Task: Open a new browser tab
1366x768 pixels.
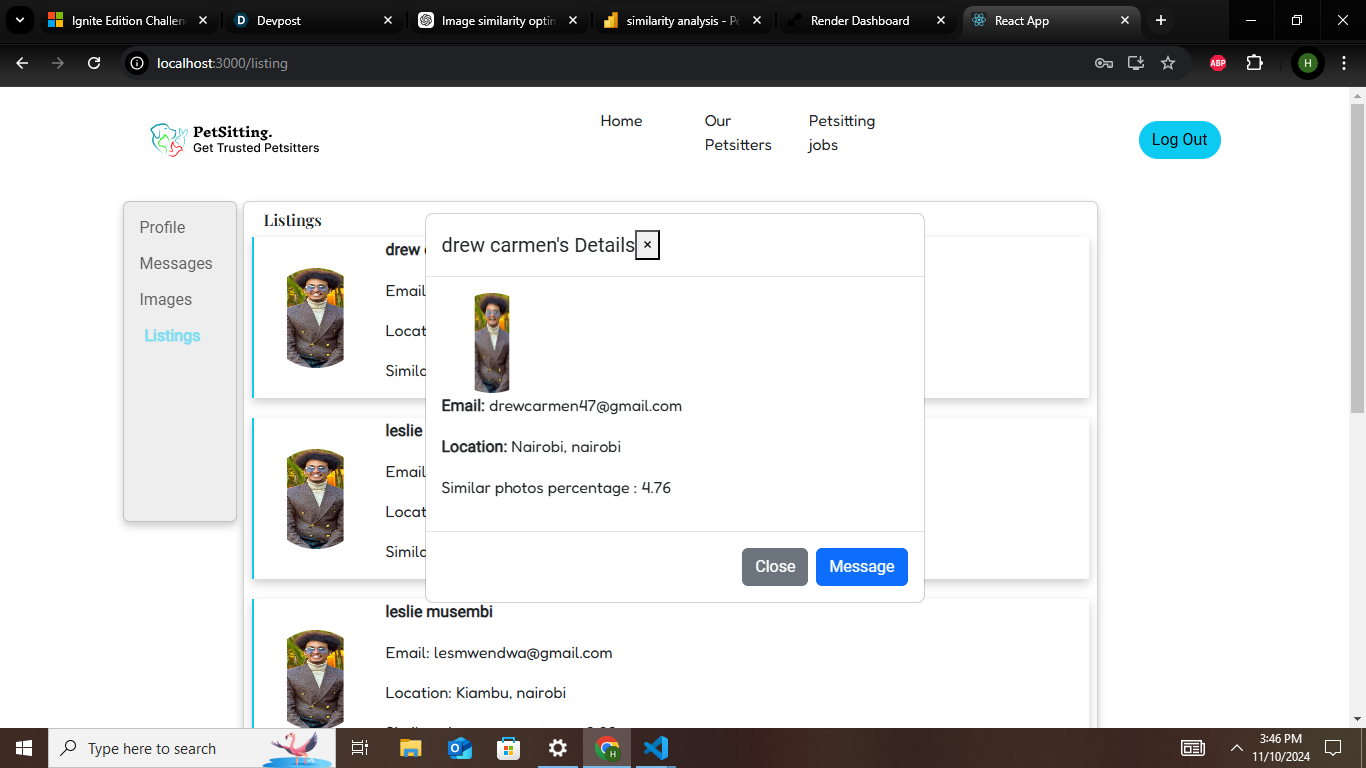Action: pos(1160,20)
